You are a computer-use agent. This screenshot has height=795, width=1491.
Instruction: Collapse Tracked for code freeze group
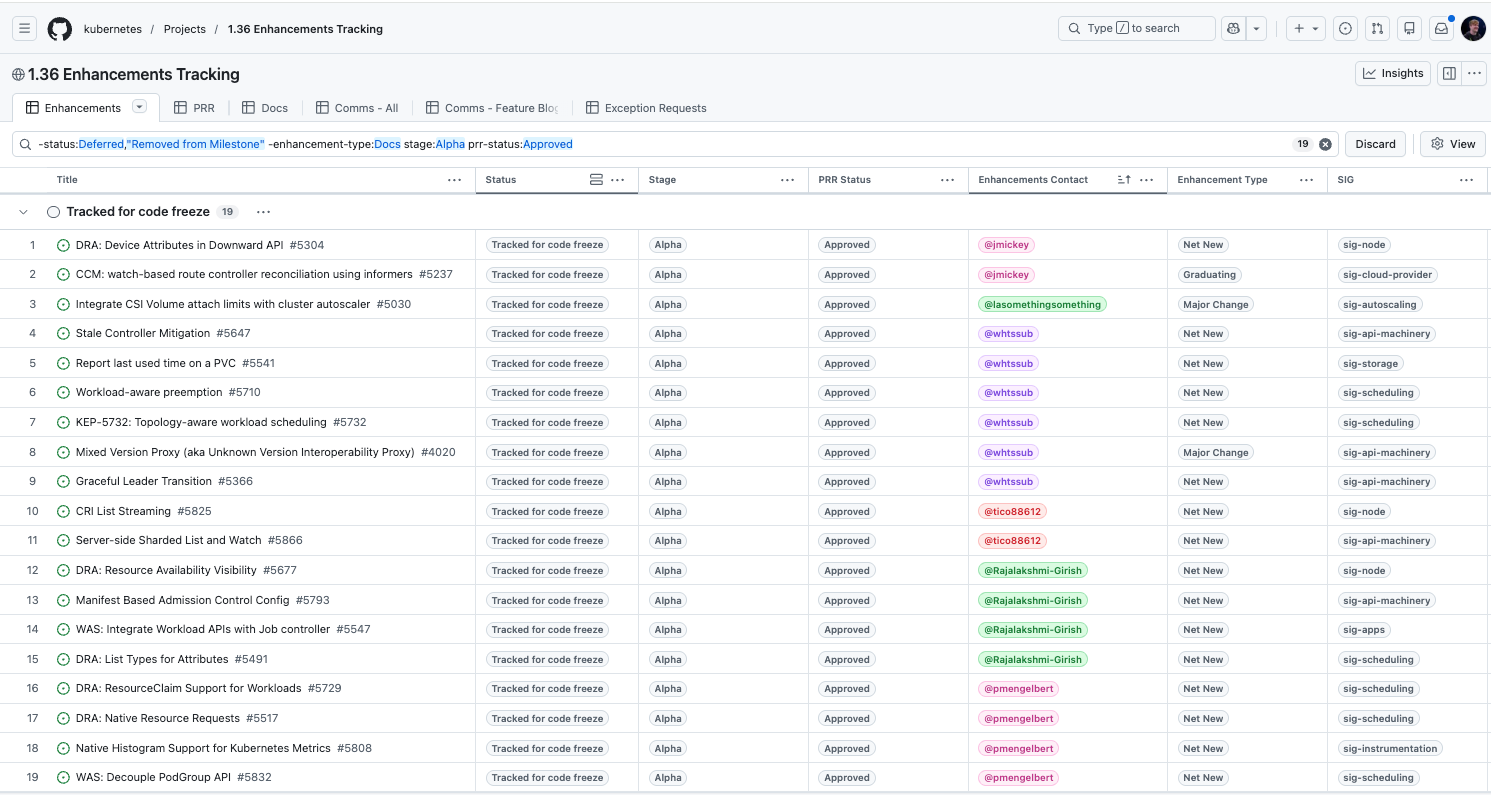click(24, 212)
